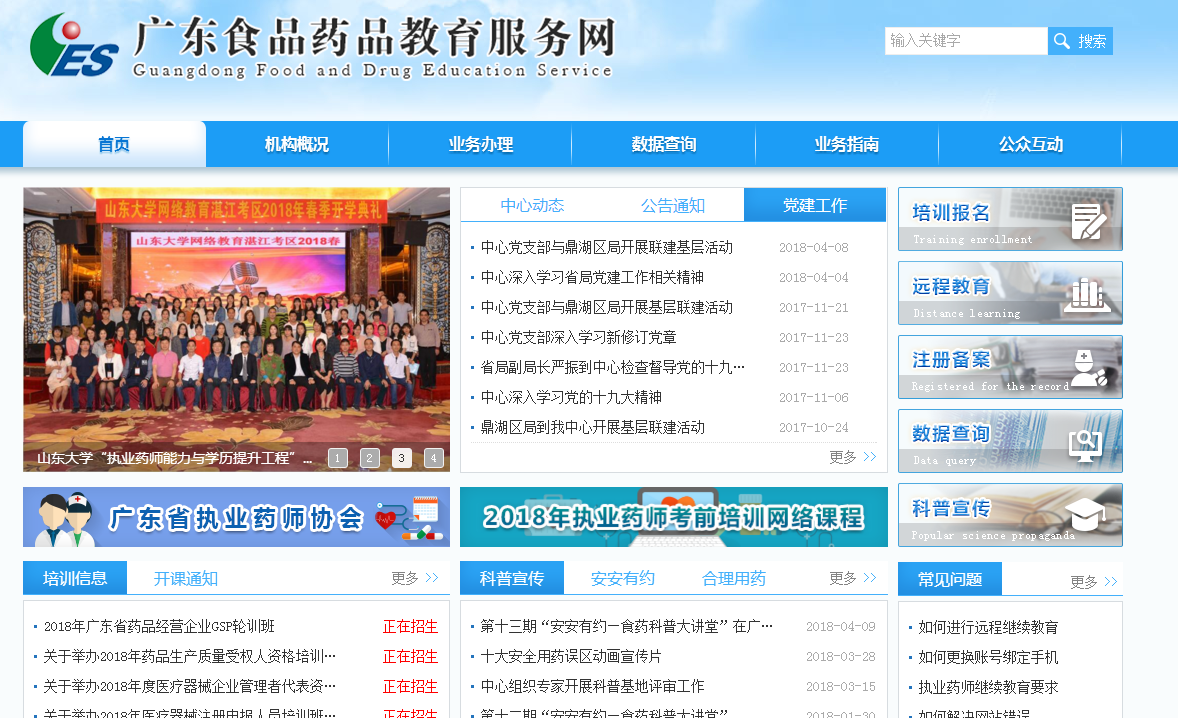Click the 2018年执业药师考前培训网络课程 banner
This screenshot has height=718, width=1178.
point(673,517)
